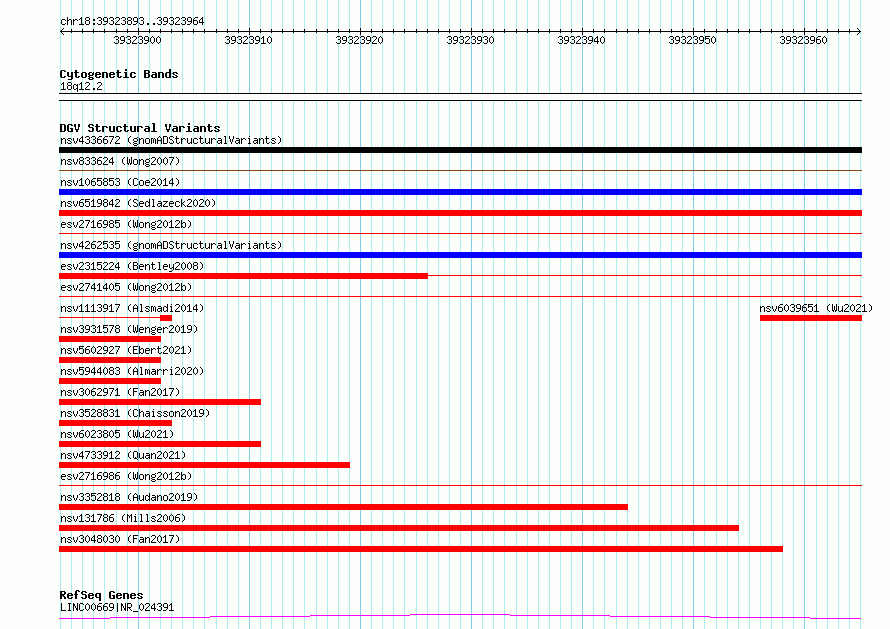
Task: Select the red nsv3352818 Audano2019 bar
Action: tap(343, 507)
